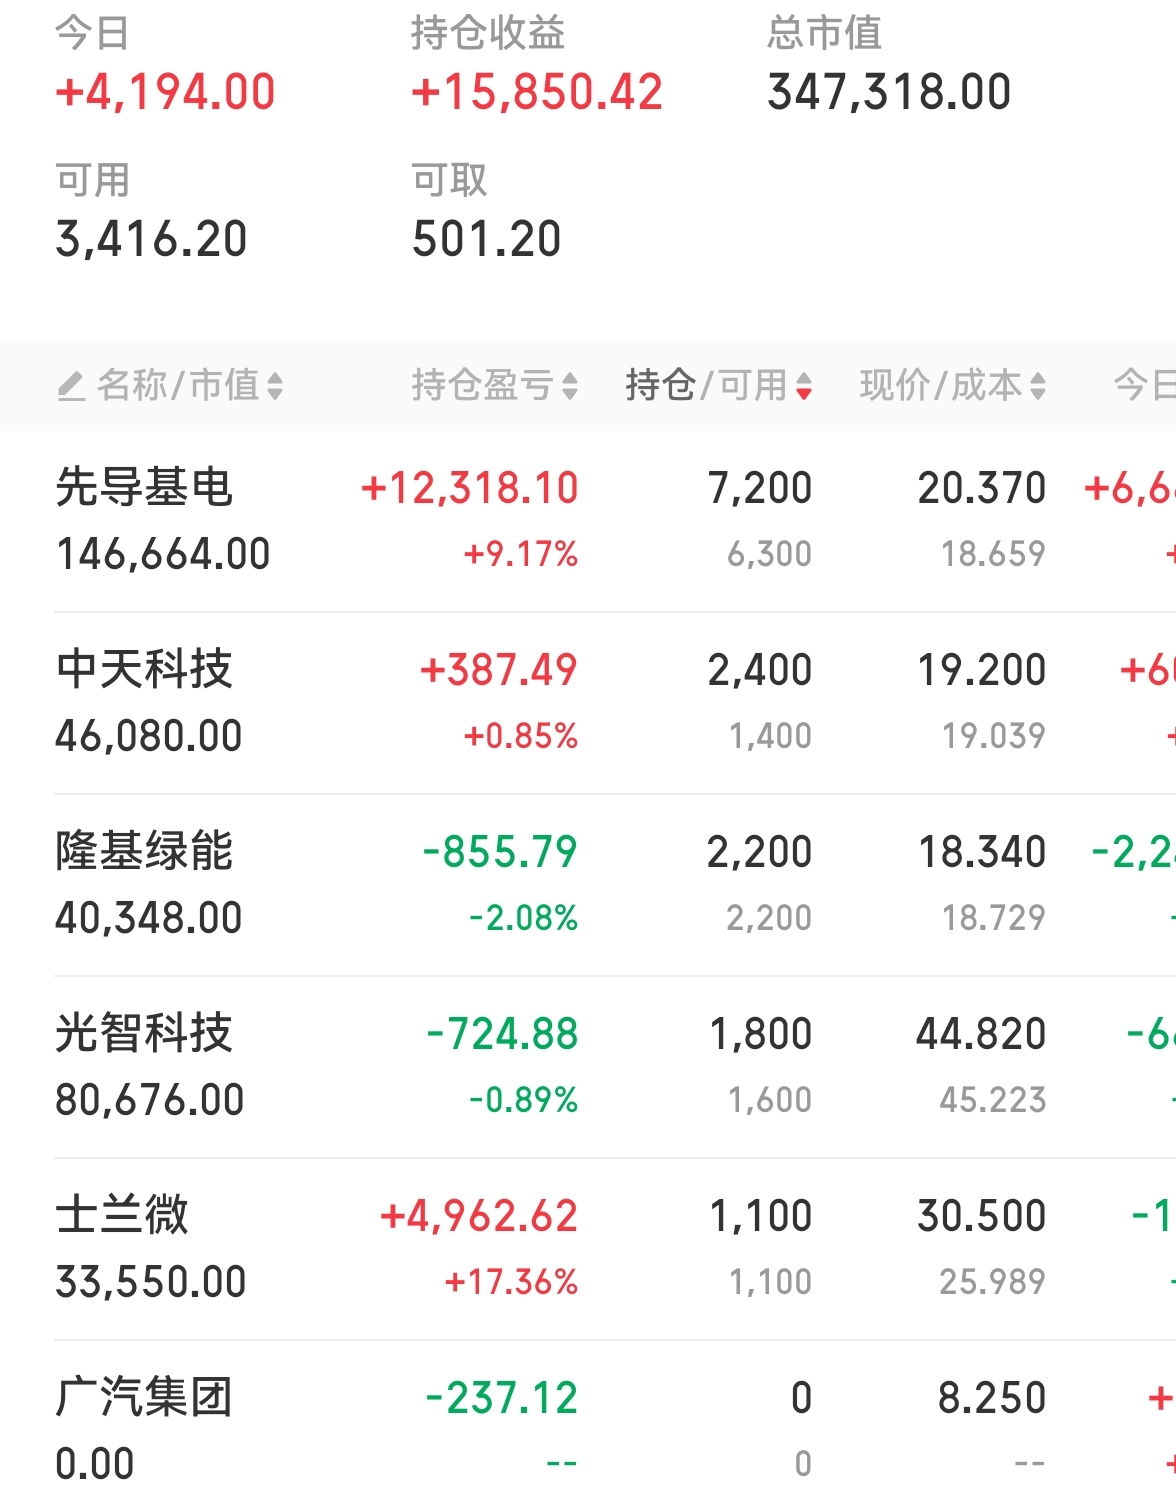Open the 广汽集团 stock row
This screenshot has height=1509, width=1176.
pos(145,1398)
